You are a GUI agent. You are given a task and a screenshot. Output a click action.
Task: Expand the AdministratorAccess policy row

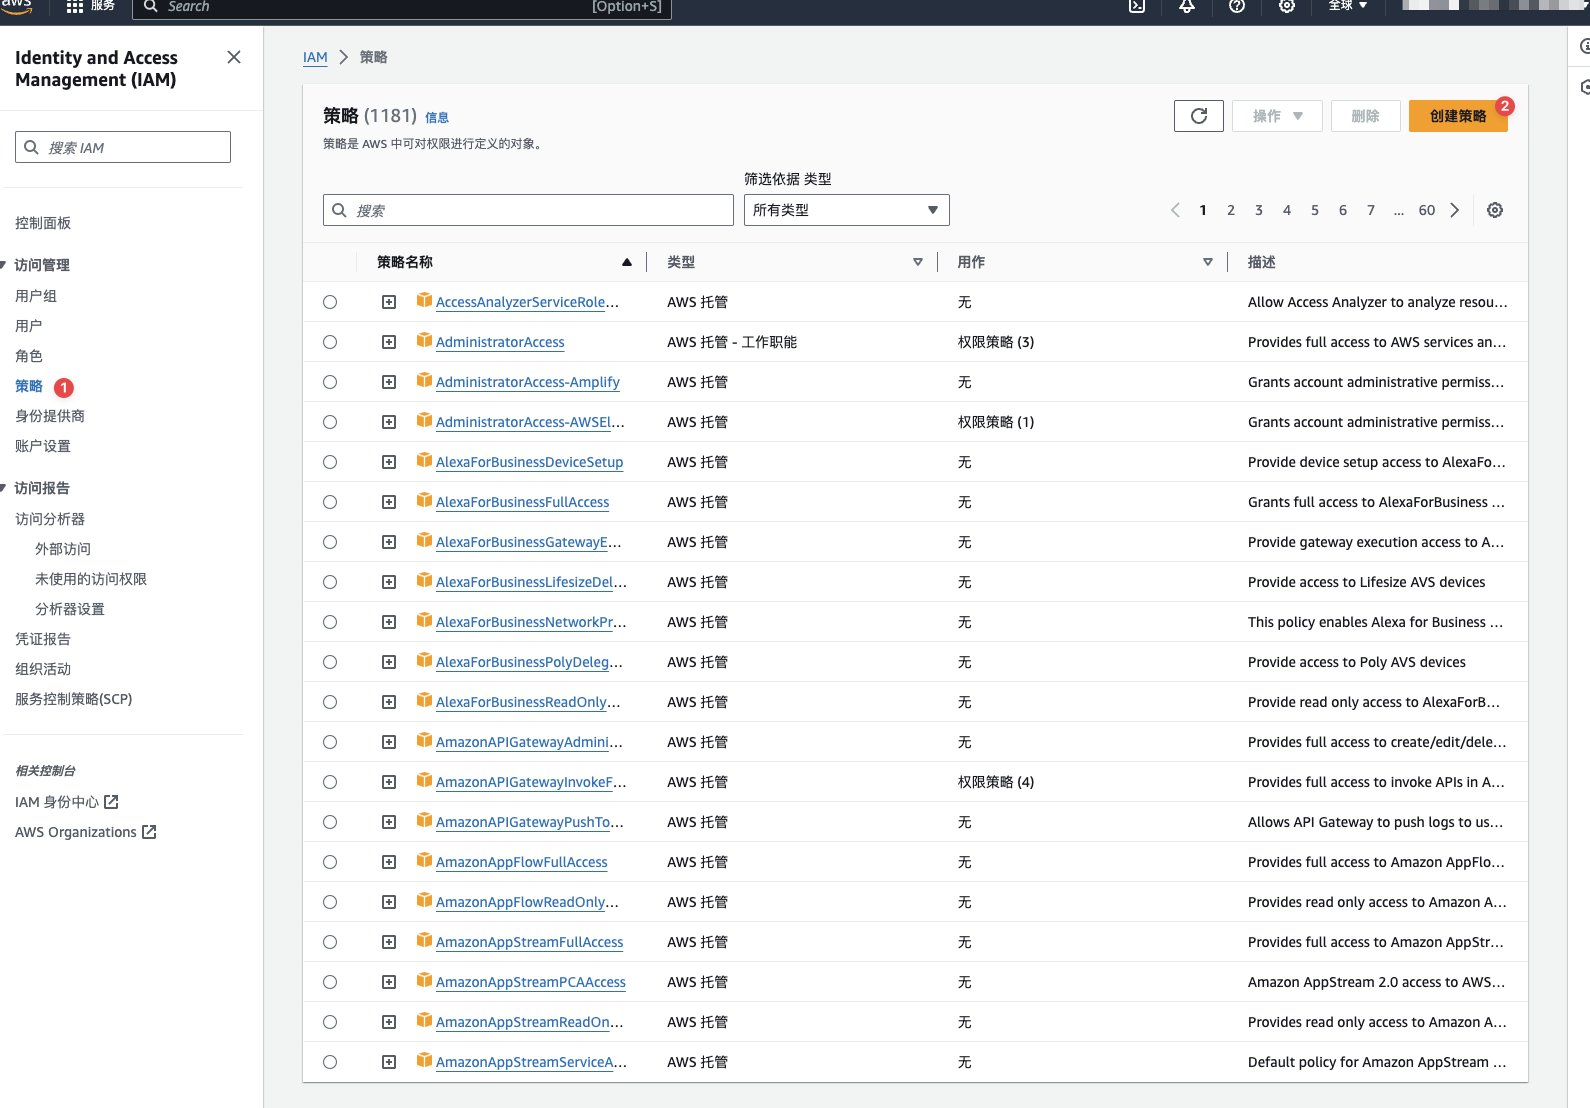click(x=389, y=342)
